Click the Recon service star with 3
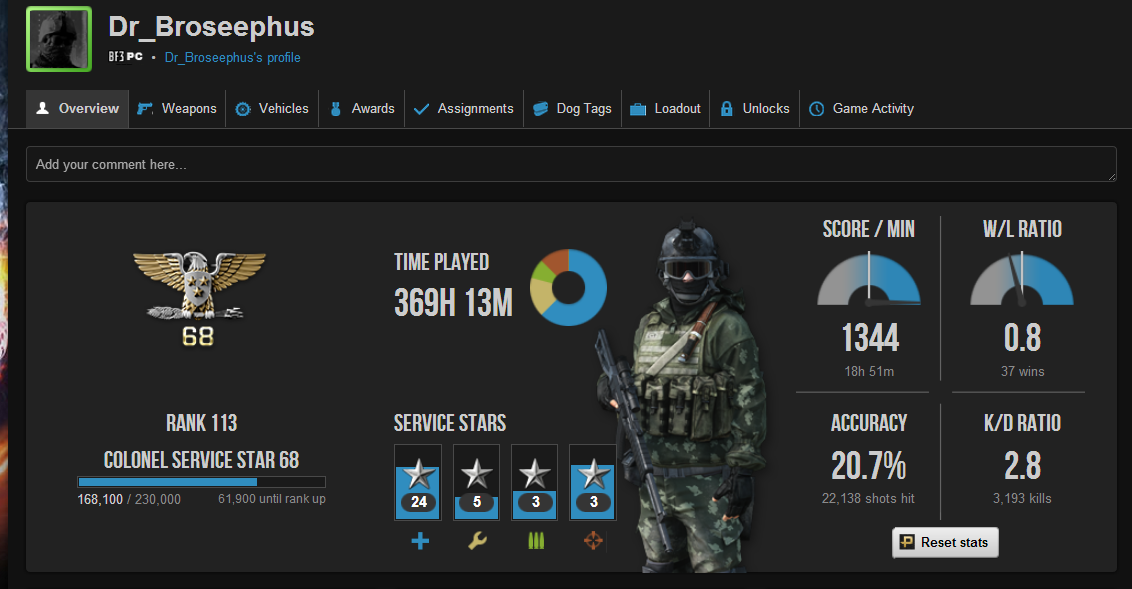Image resolution: width=1132 pixels, height=589 pixels. coord(593,482)
